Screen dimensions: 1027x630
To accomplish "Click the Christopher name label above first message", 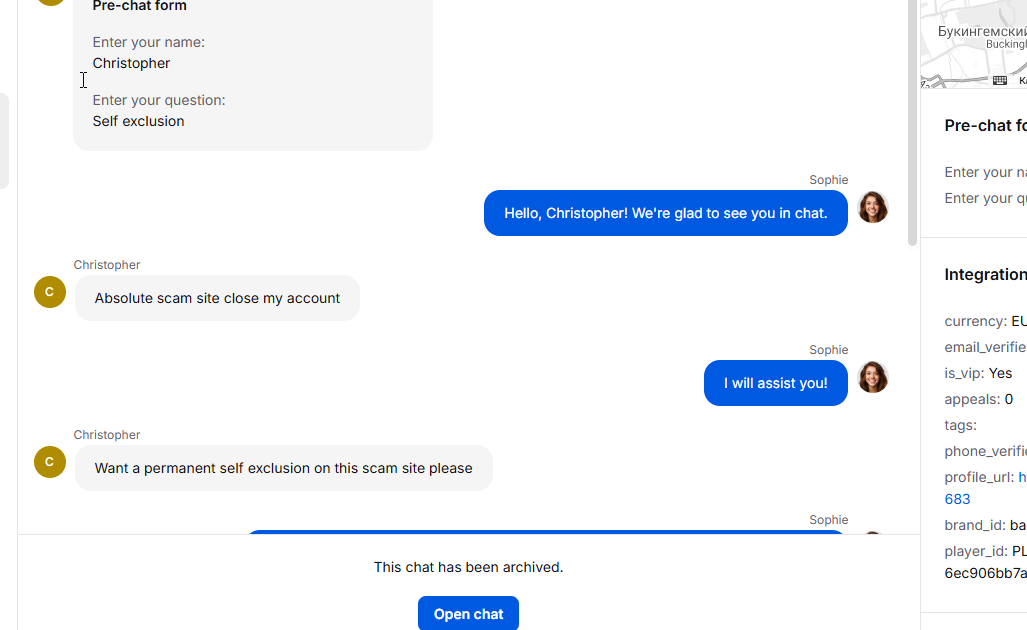I will [107, 265].
